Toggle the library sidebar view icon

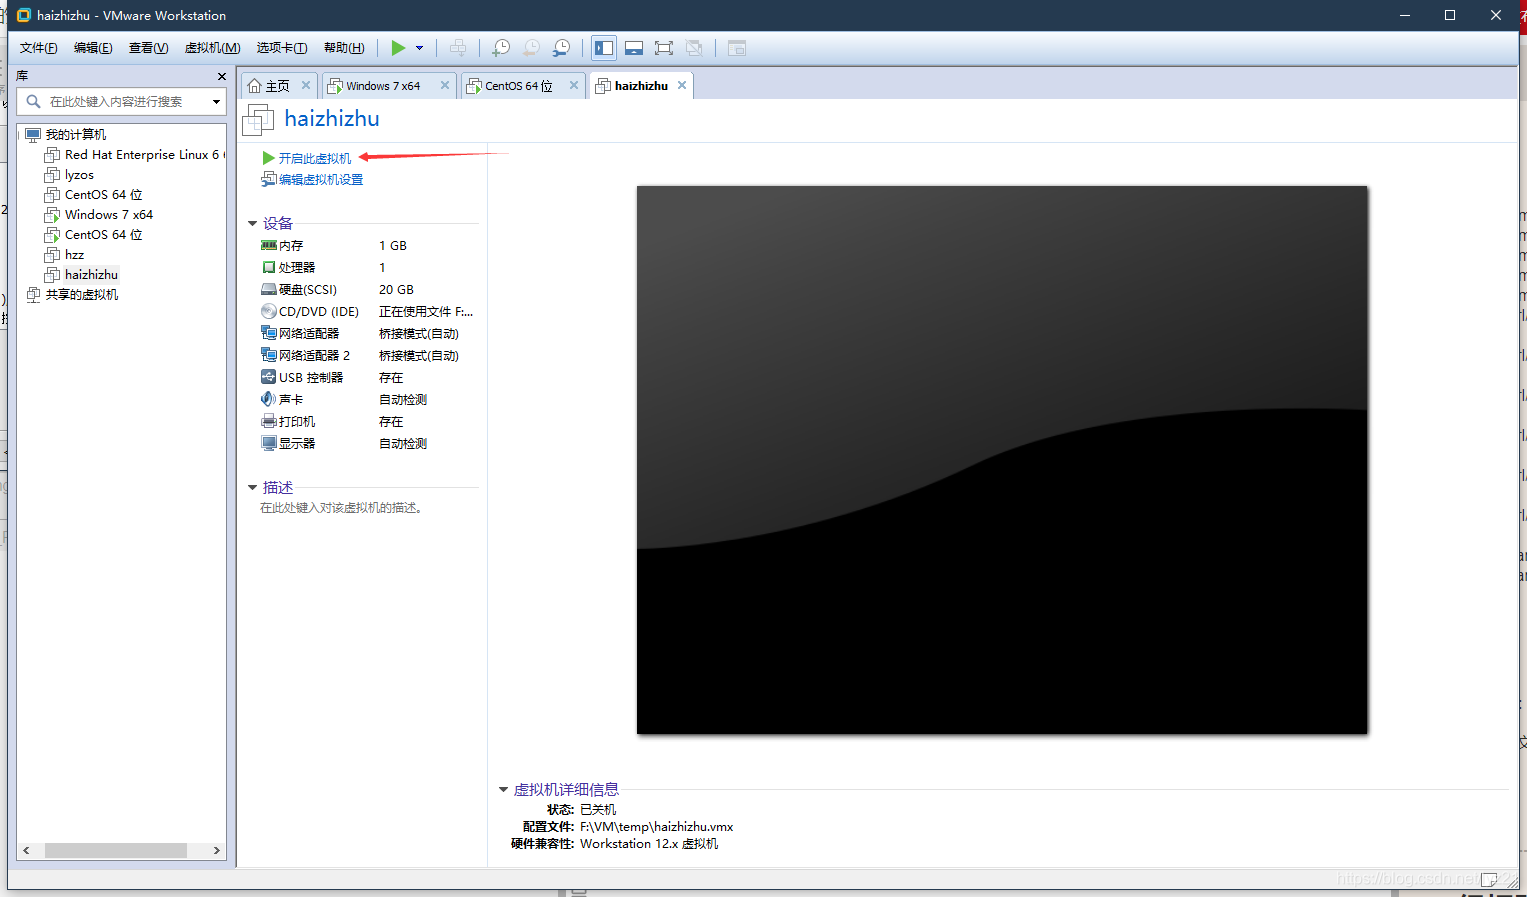pyautogui.click(x=604, y=48)
